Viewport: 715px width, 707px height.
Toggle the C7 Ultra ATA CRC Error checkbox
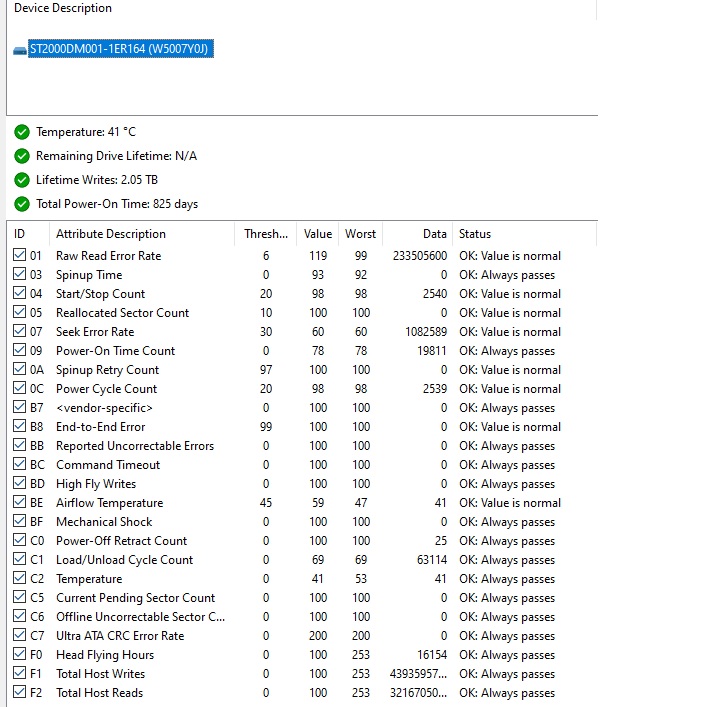(19, 635)
